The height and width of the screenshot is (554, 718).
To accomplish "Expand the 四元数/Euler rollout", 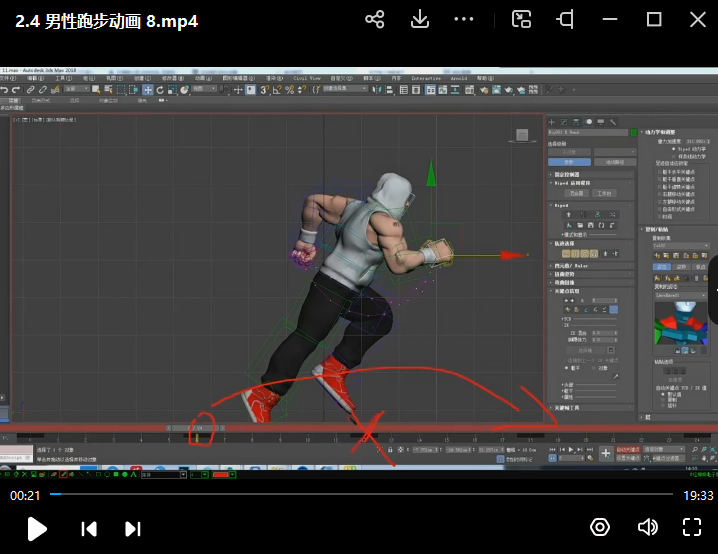I will pos(572,265).
